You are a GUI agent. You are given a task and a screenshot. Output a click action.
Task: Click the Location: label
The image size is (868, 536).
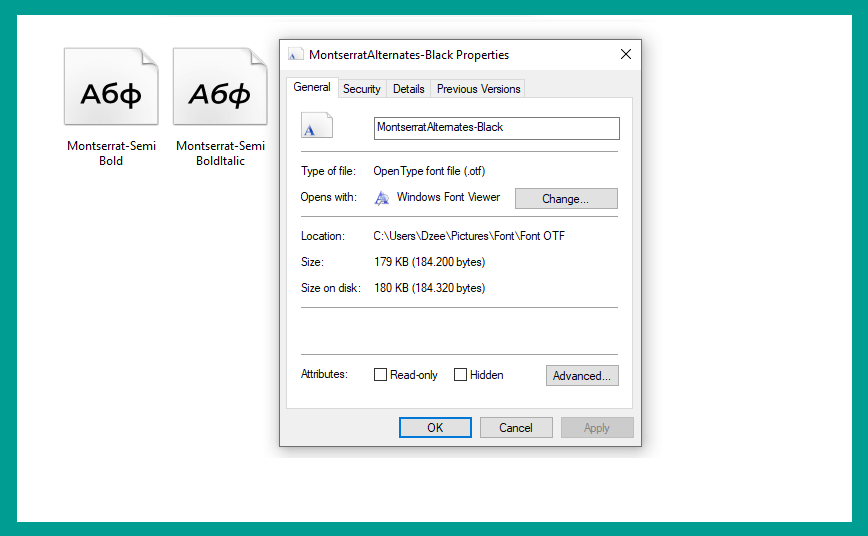click(323, 236)
